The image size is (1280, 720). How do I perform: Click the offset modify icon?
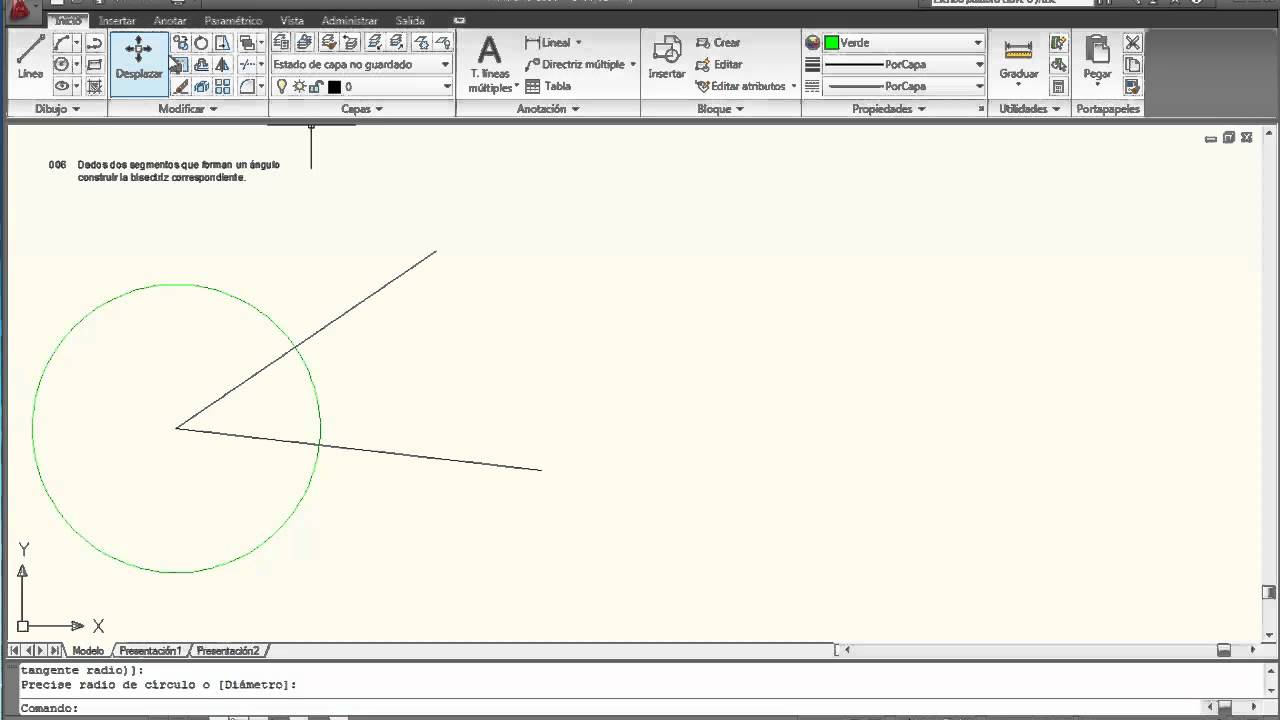[x=201, y=65]
